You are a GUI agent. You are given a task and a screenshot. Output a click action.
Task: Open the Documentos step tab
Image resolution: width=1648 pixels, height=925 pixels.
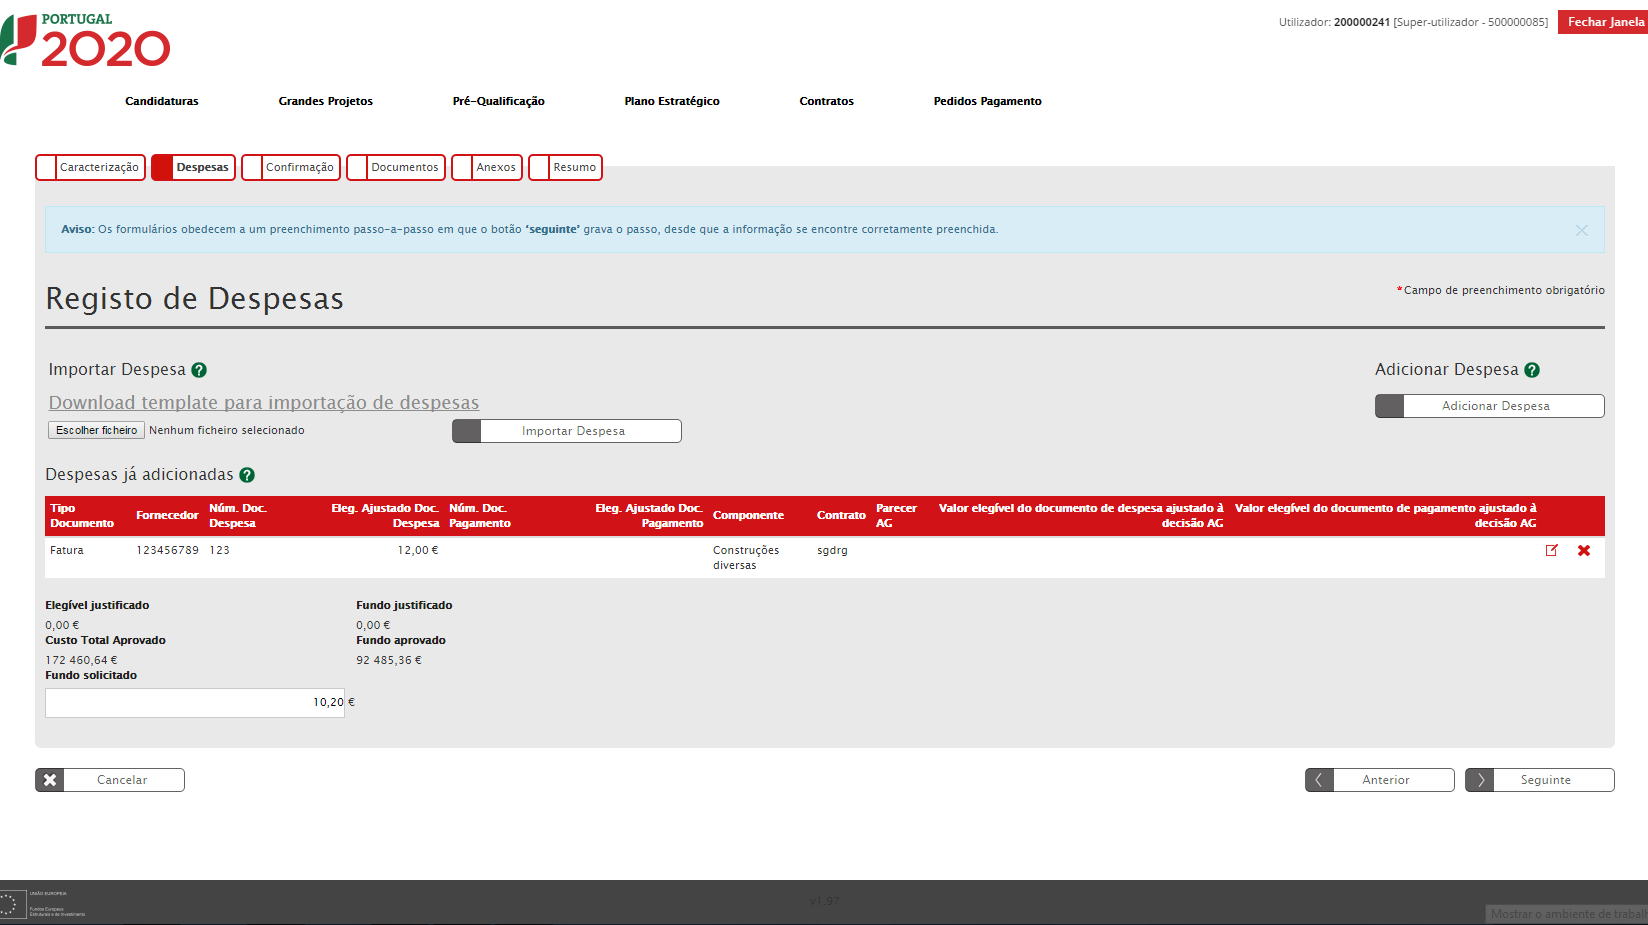[396, 167]
